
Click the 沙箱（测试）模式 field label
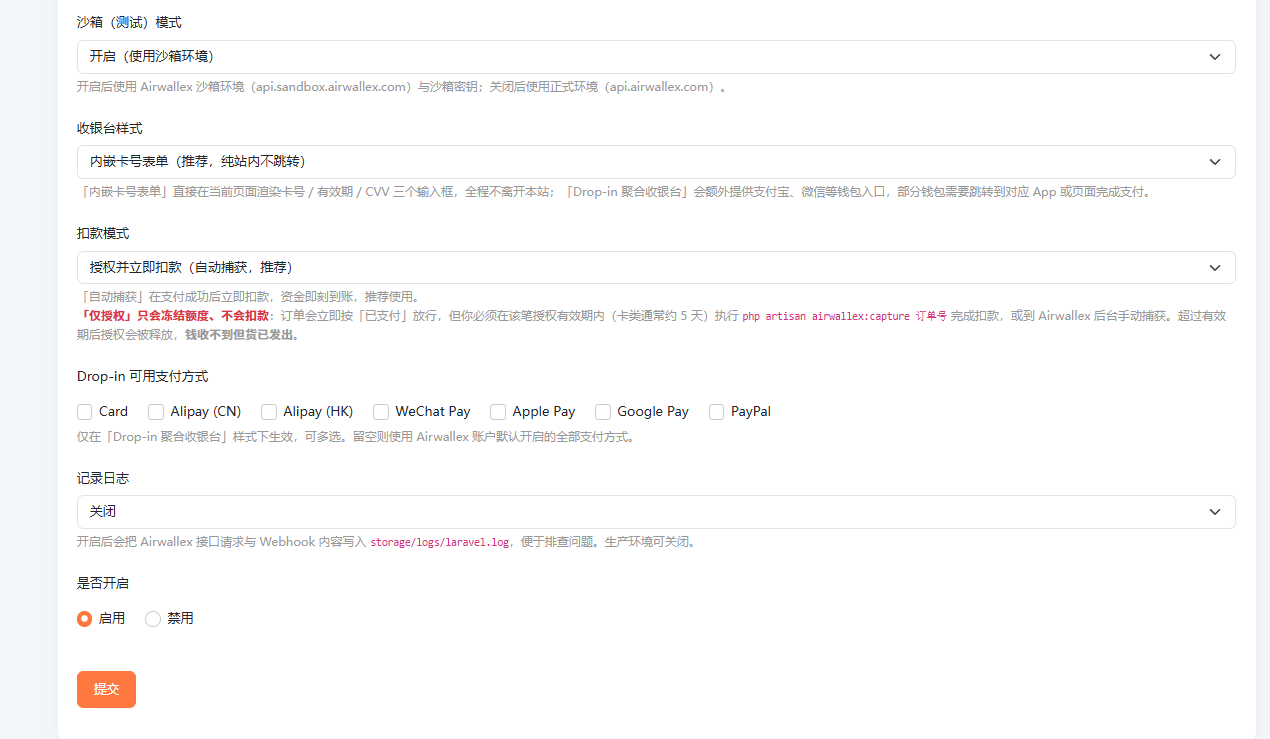click(129, 22)
